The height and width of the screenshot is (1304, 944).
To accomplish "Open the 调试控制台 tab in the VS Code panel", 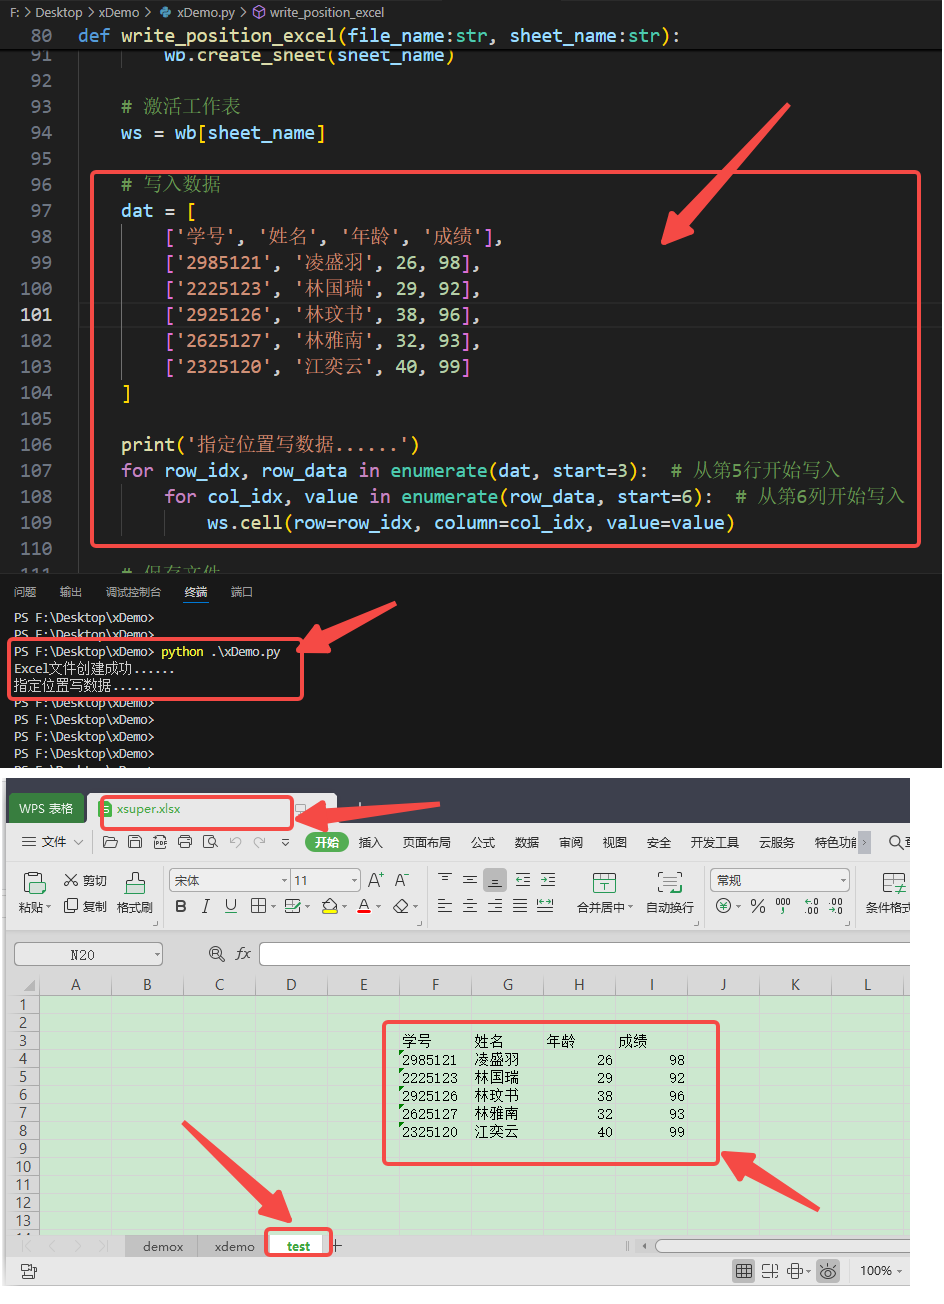I will click(133, 592).
